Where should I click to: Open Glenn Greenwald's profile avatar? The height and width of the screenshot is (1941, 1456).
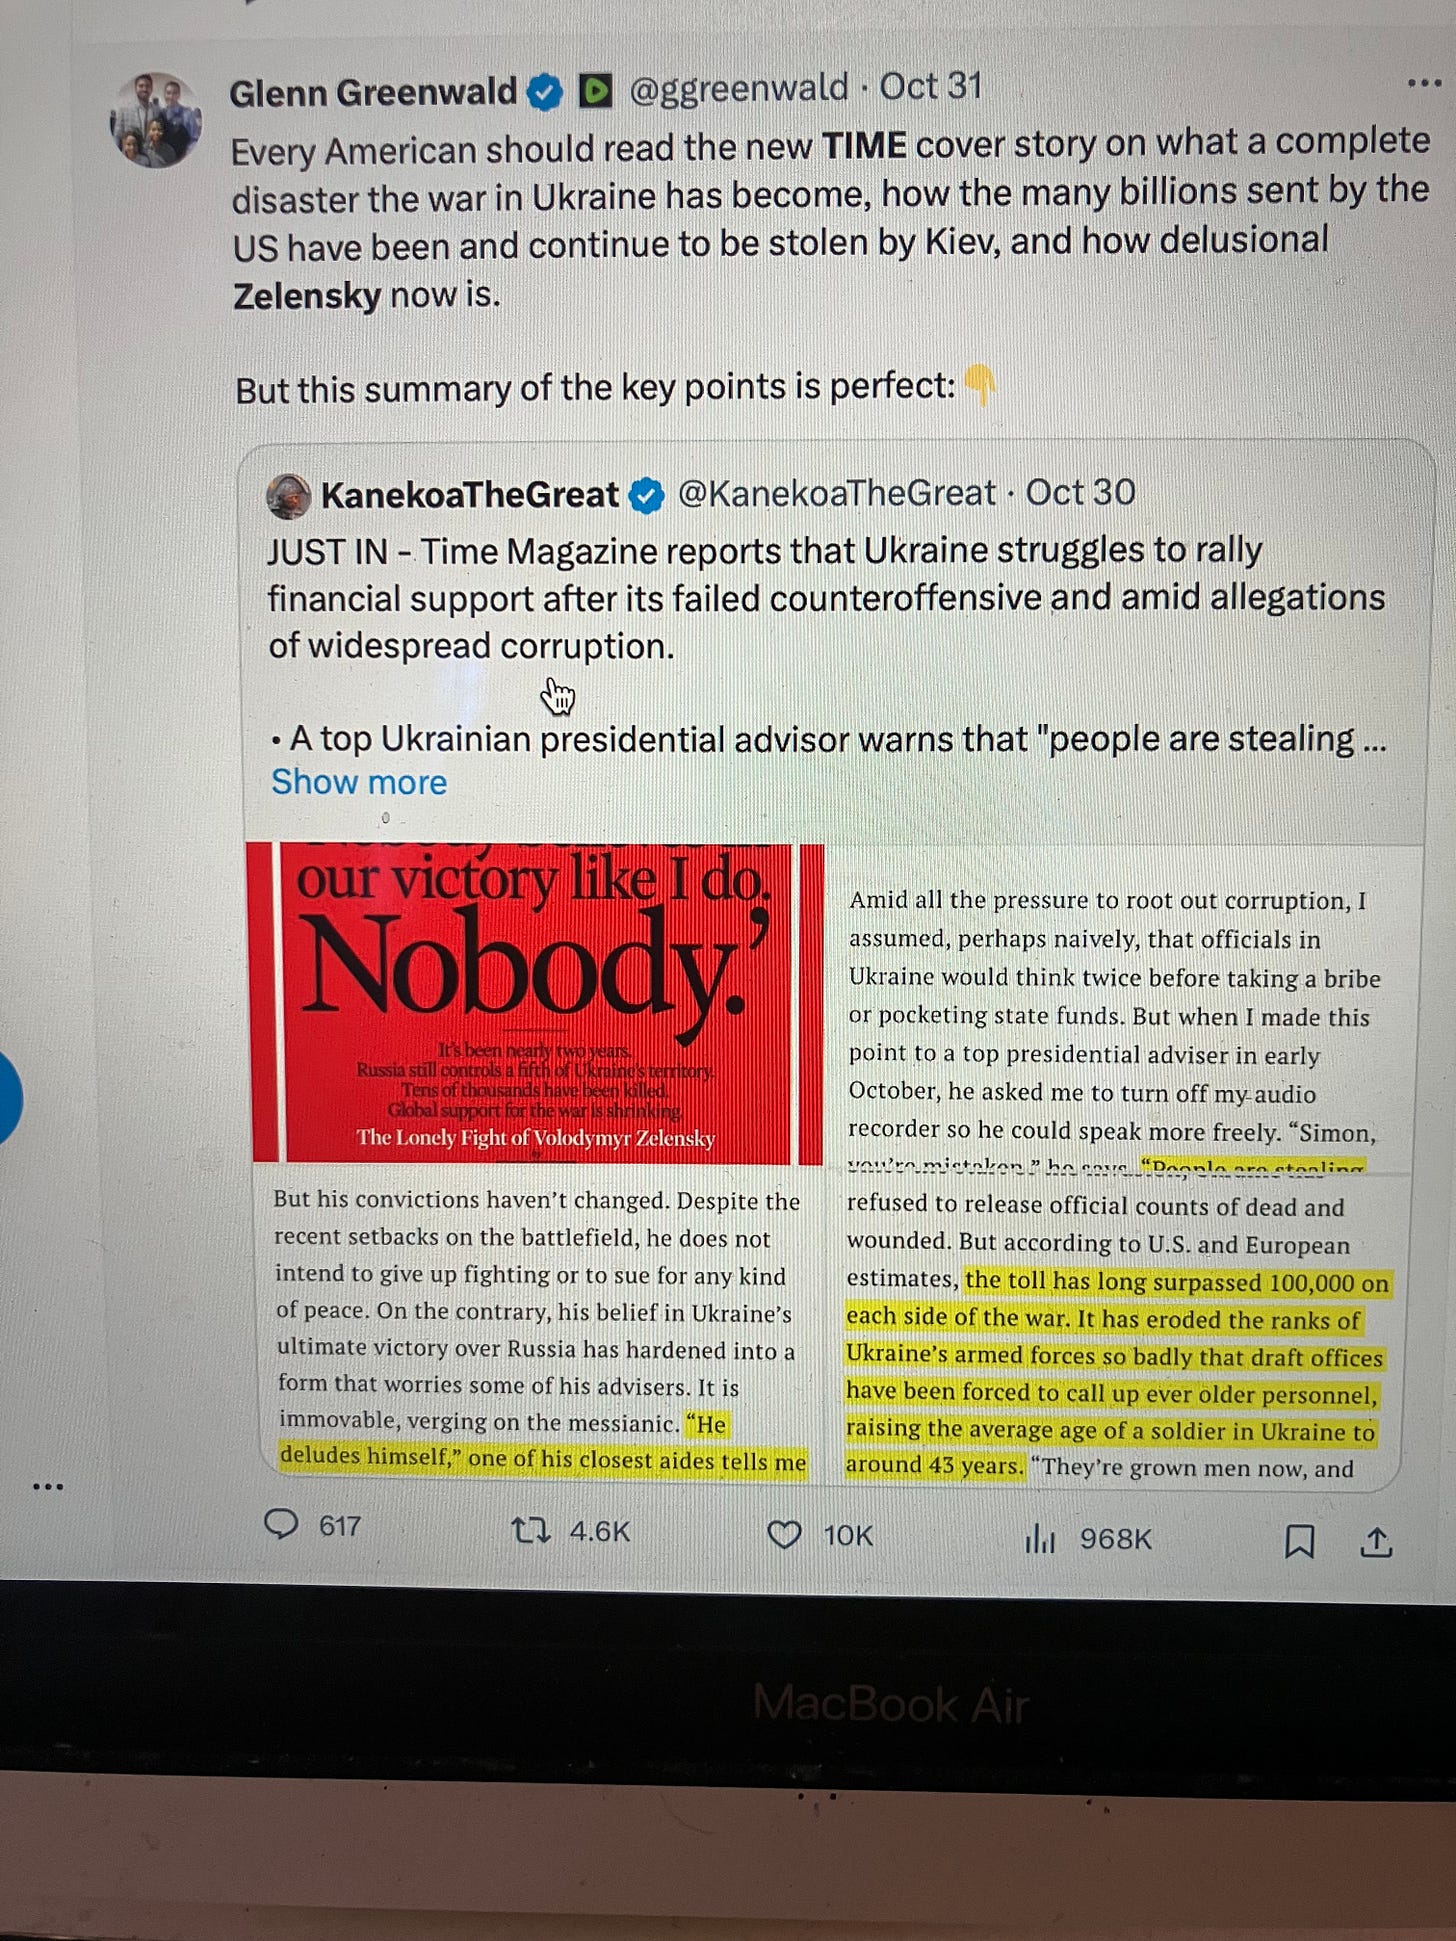[156, 120]
